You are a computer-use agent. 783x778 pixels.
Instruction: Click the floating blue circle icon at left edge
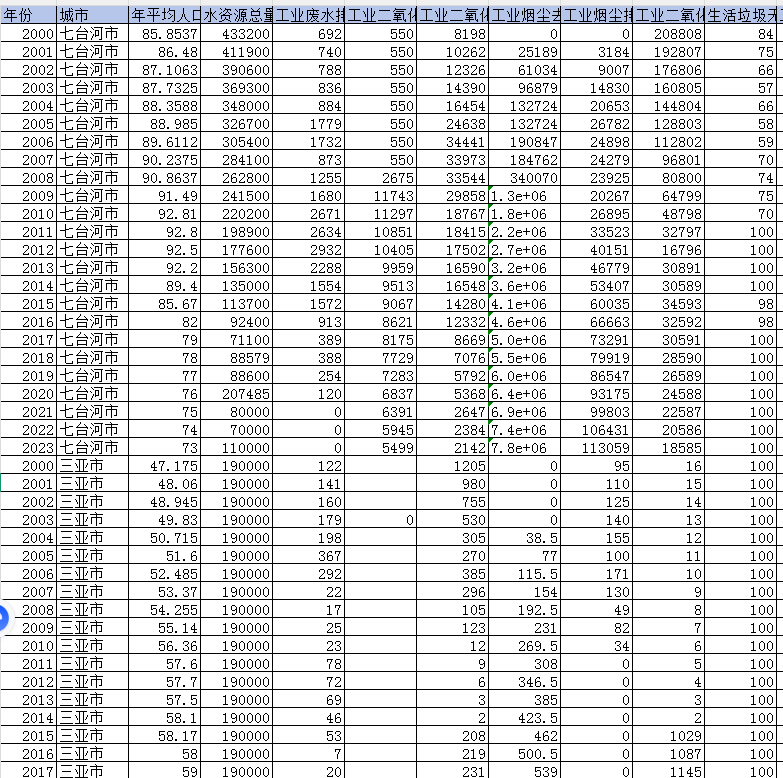[x=3, y=619]
